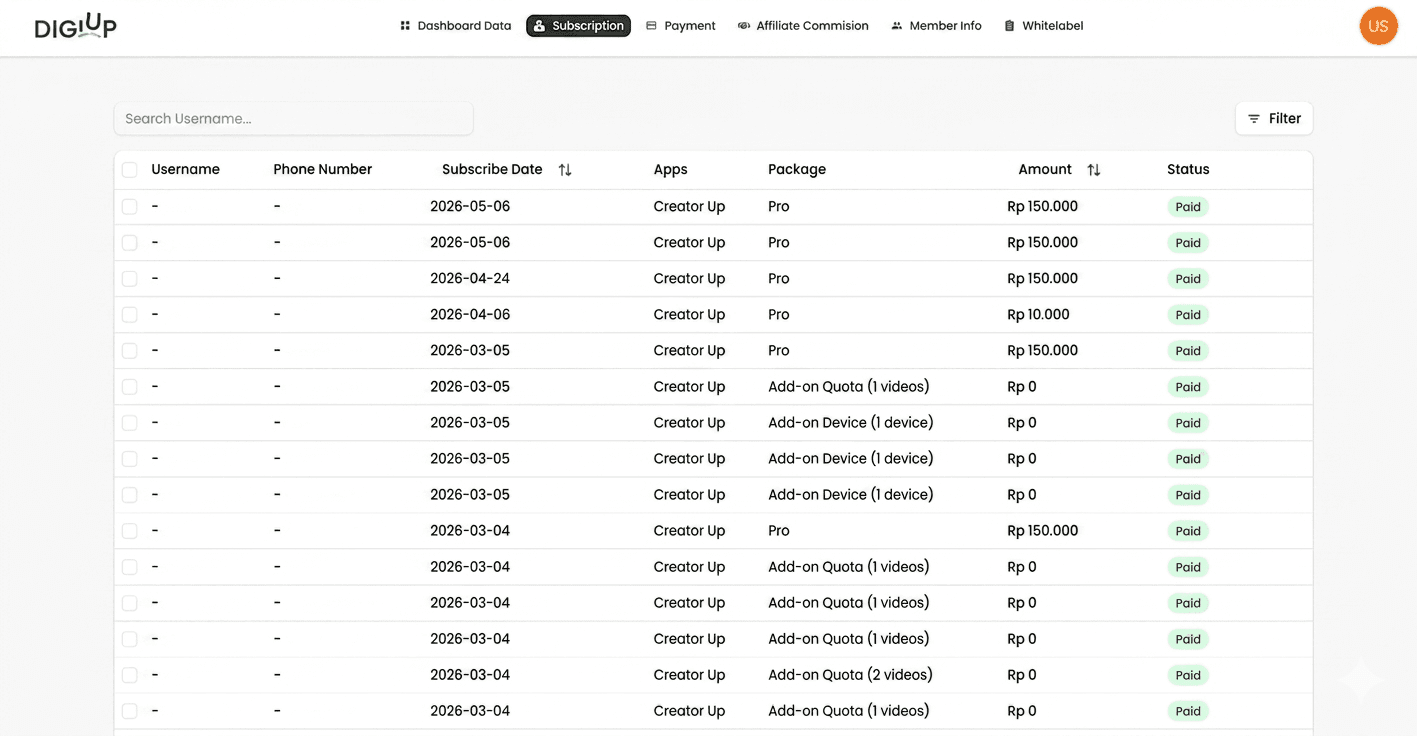Click the Status column header
The image size is (1417, 736).
(1188, 170)
